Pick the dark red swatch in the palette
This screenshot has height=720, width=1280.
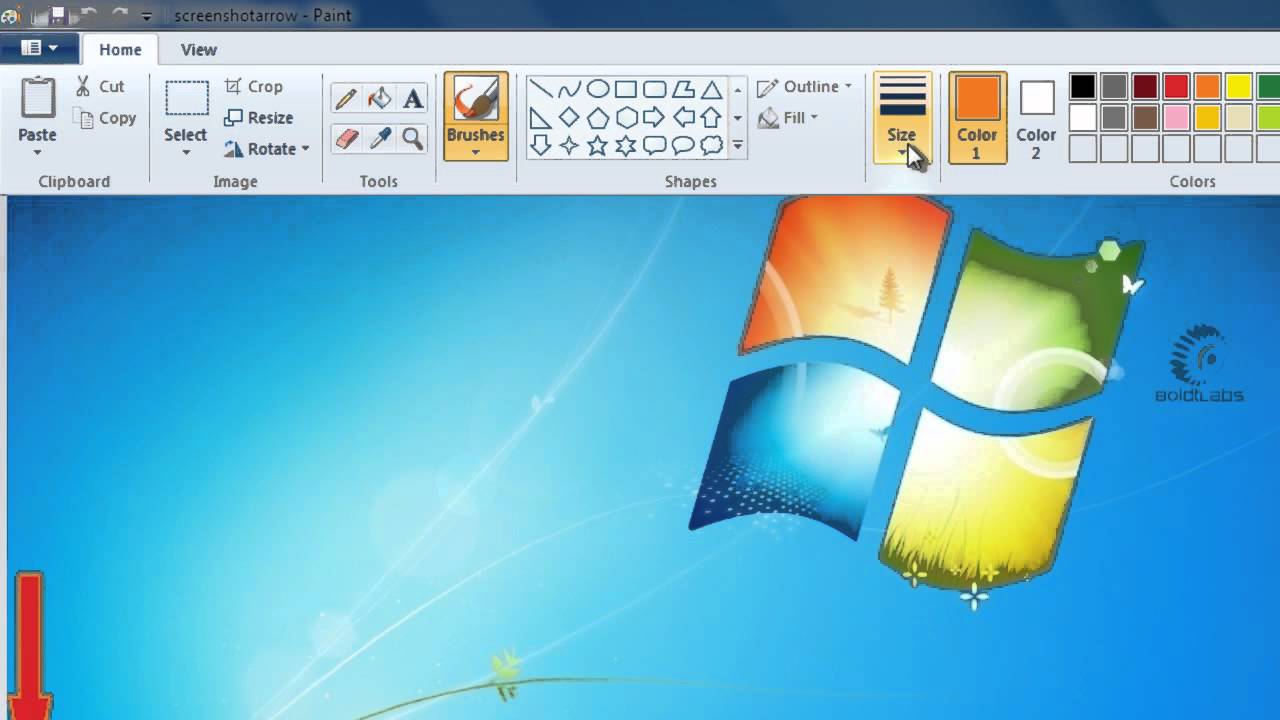pyautogui.click(x=1145, y=87)
